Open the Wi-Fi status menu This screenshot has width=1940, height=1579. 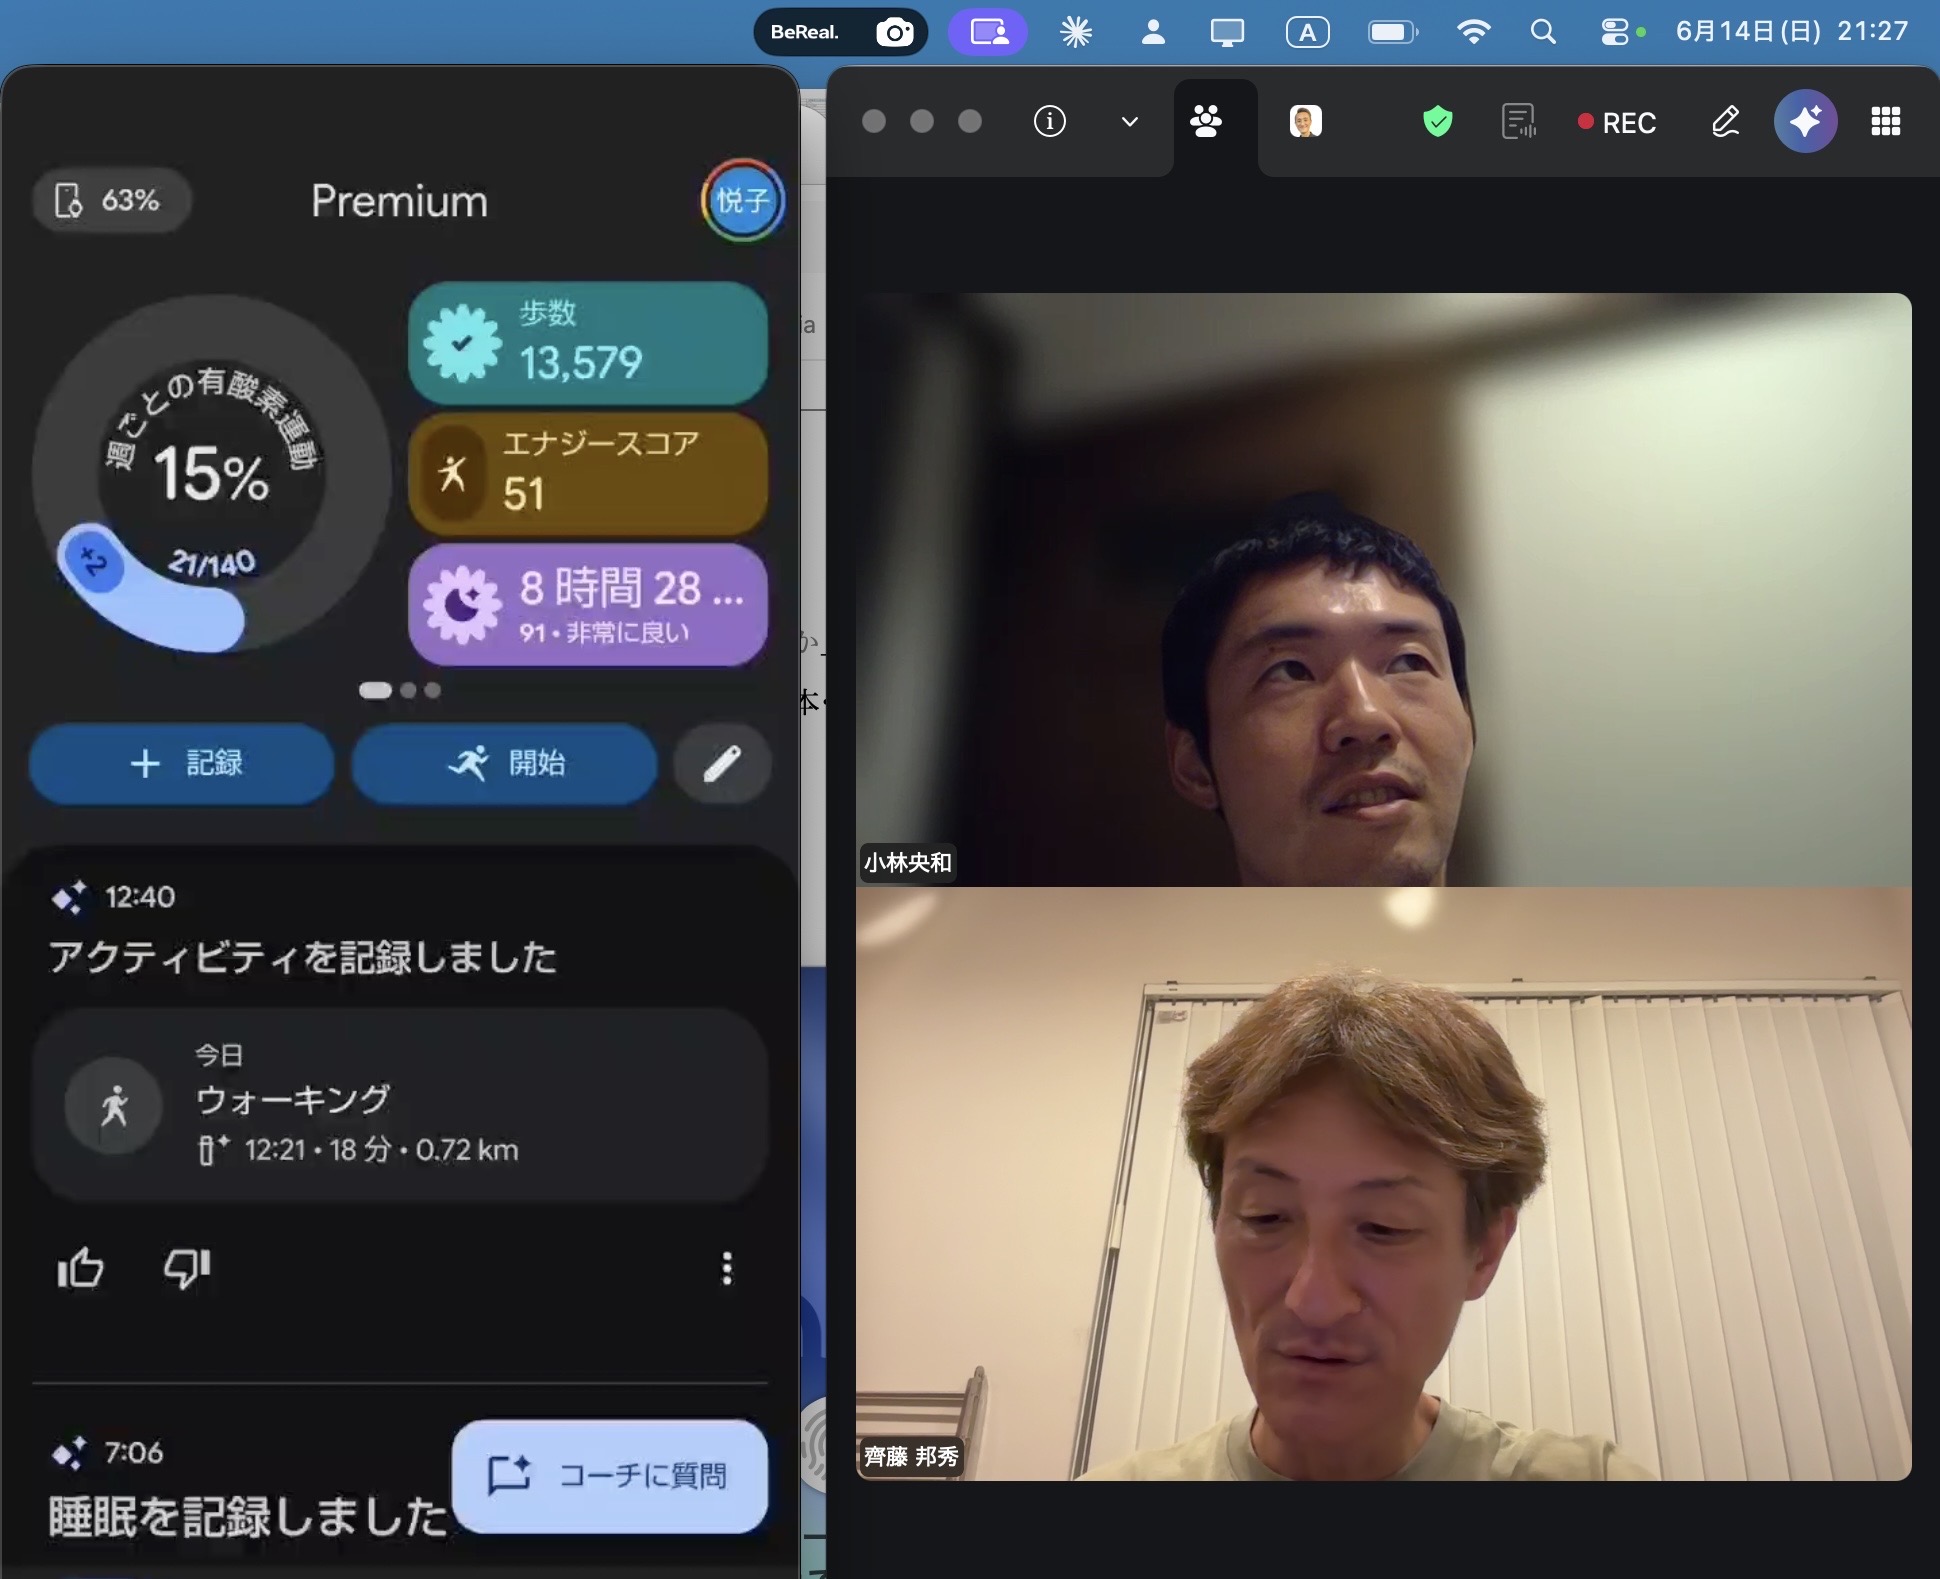pyautogui.click(x=1474, y=32)
